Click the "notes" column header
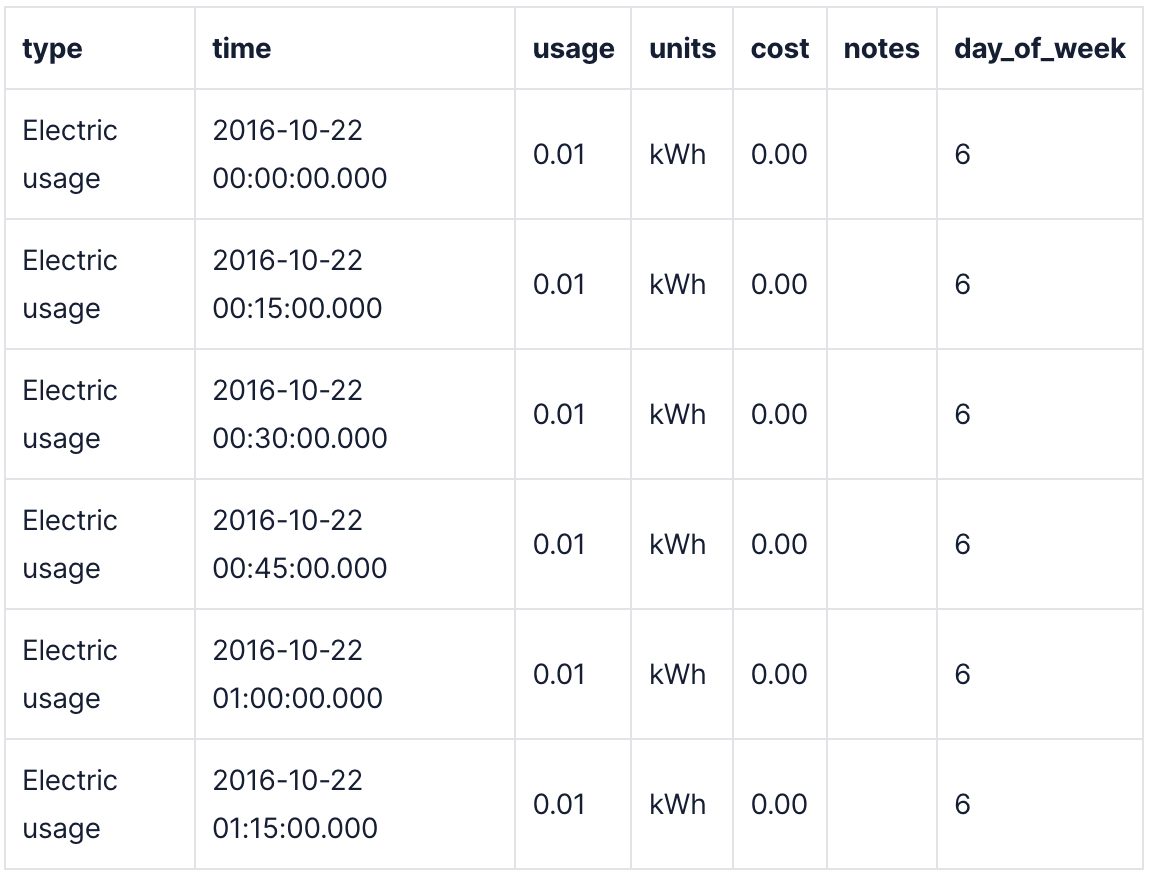This screenshot has height=876, width=1150. (x=881, y=48)
